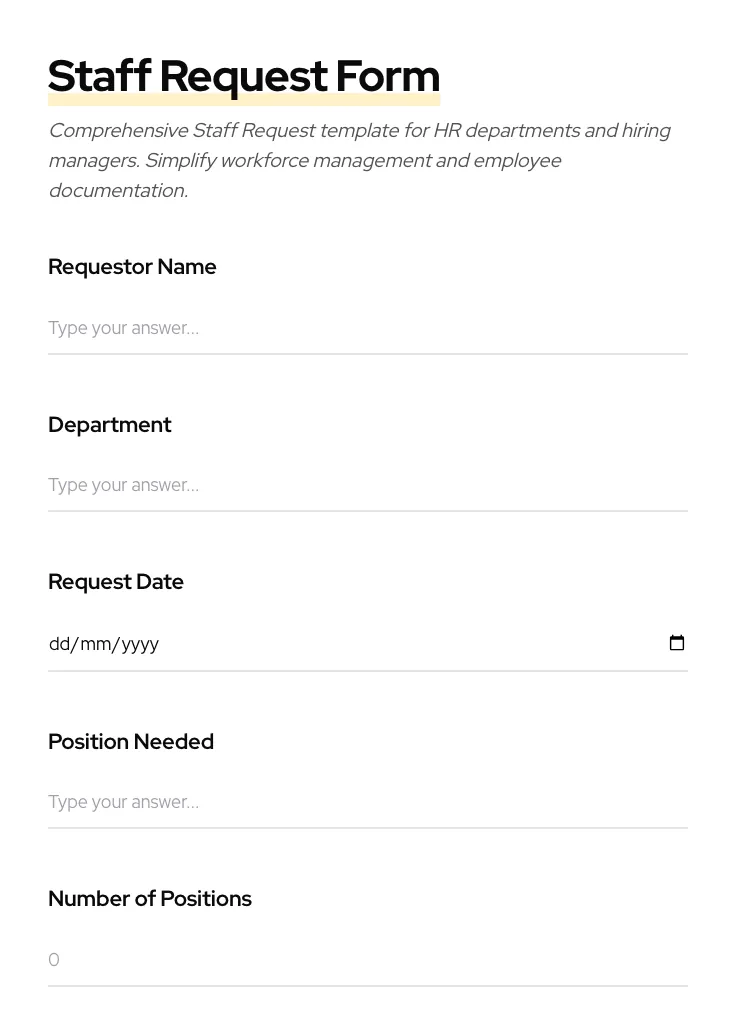Click the Requestor Name label
This screenshot has width=736, height=1024.
pyautogui.click(x=132, y=267)
